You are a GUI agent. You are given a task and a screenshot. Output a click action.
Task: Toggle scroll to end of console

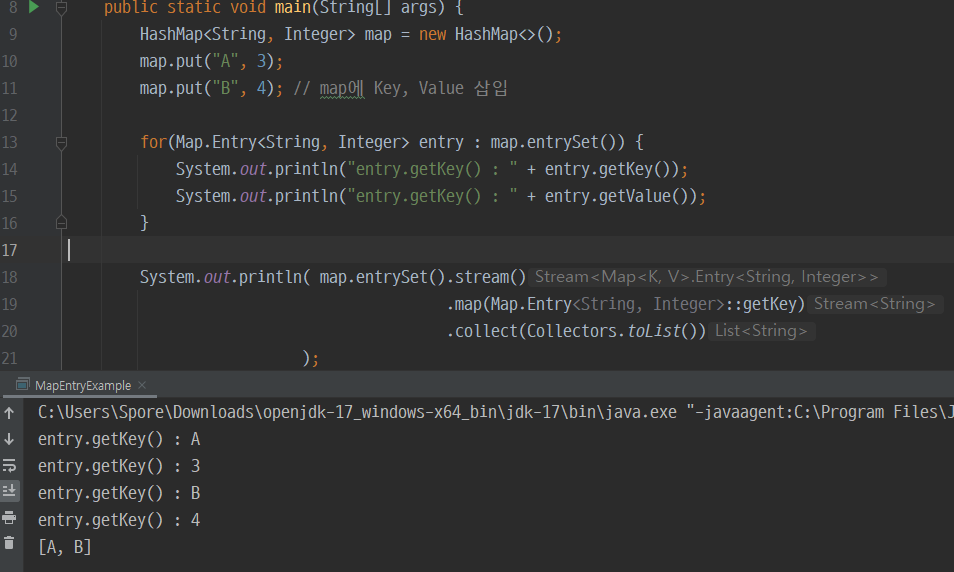pos(9,490)
